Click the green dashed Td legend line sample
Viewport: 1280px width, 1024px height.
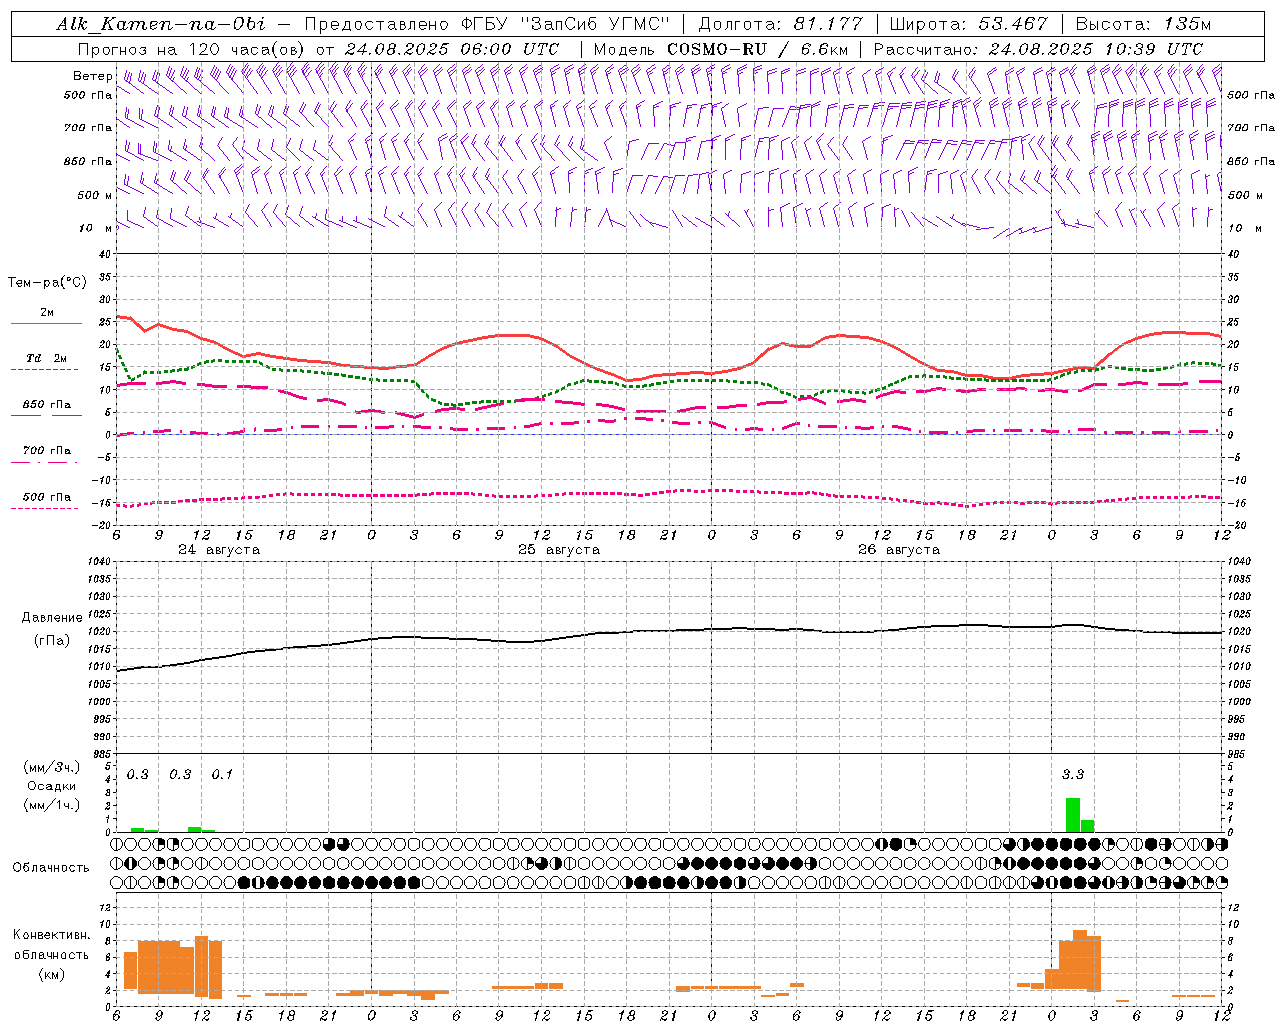(x=46, y=370)
